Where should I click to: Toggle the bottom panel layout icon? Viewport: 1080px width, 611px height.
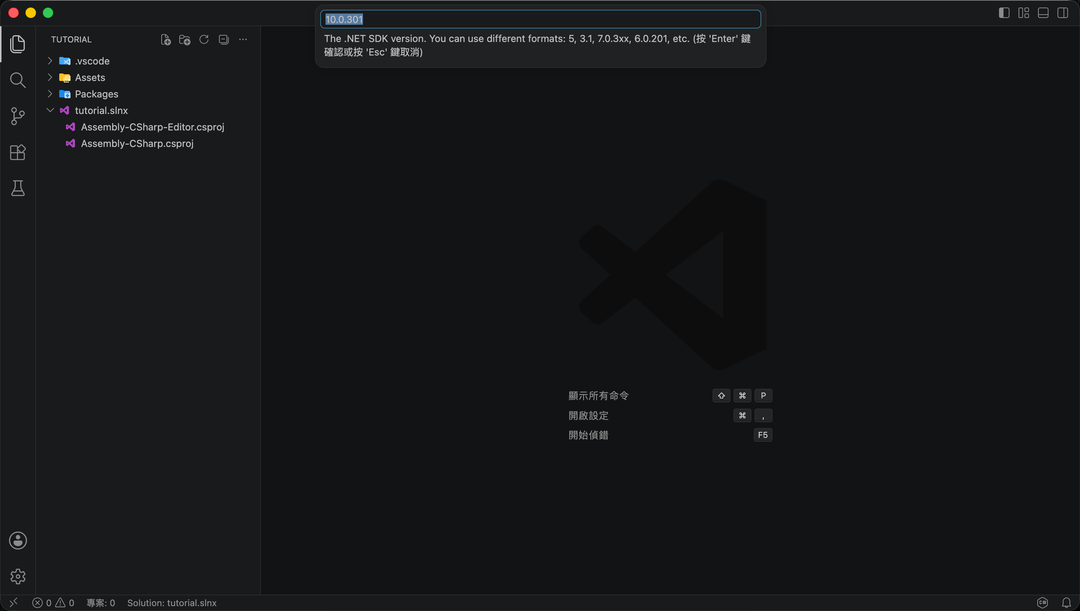(x=1043, y=13)
